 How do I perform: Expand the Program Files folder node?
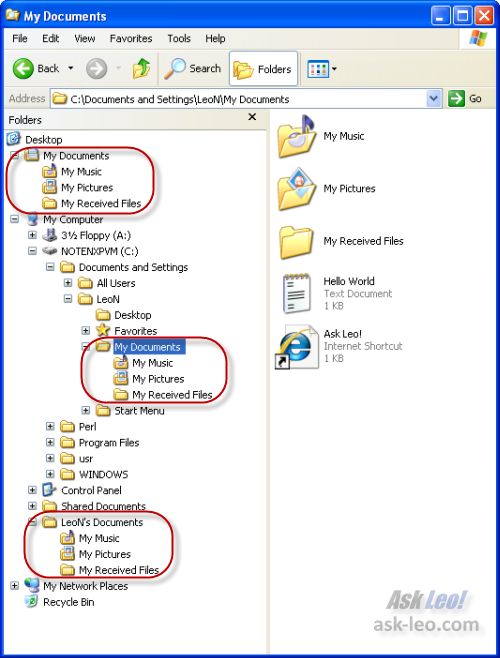(50, 442)
